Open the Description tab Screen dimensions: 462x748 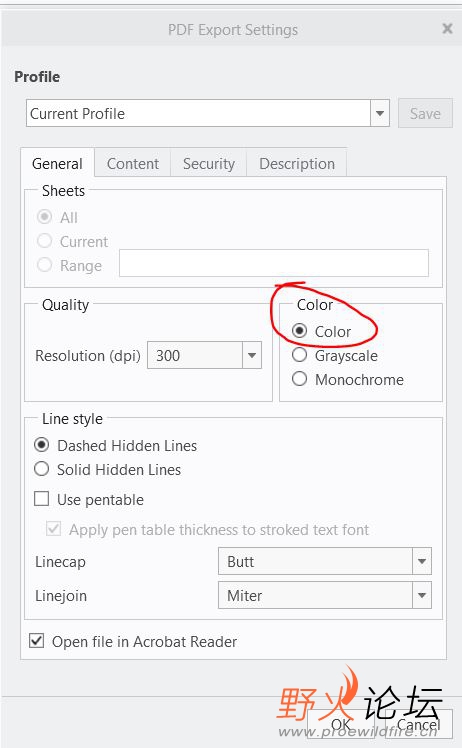(297, 164)
